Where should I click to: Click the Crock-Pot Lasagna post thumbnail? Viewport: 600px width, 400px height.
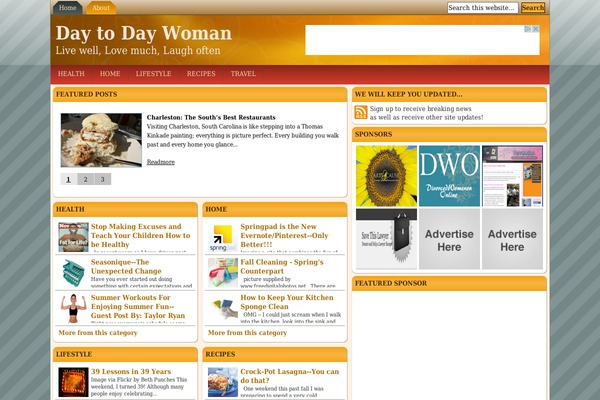pos(223,382)
